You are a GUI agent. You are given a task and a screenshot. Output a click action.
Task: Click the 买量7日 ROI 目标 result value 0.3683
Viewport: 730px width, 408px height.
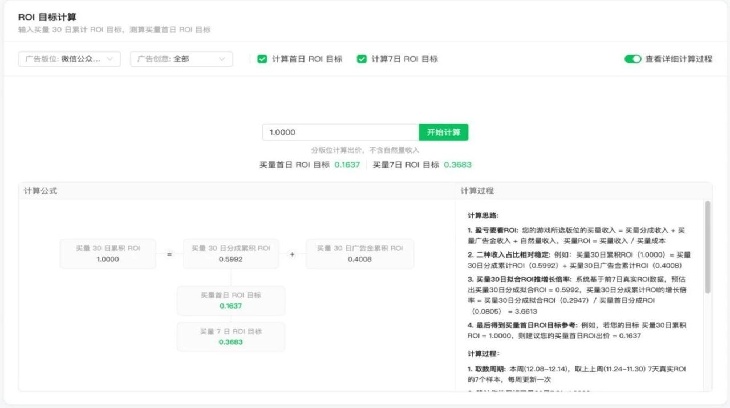(x=457, y=164)
